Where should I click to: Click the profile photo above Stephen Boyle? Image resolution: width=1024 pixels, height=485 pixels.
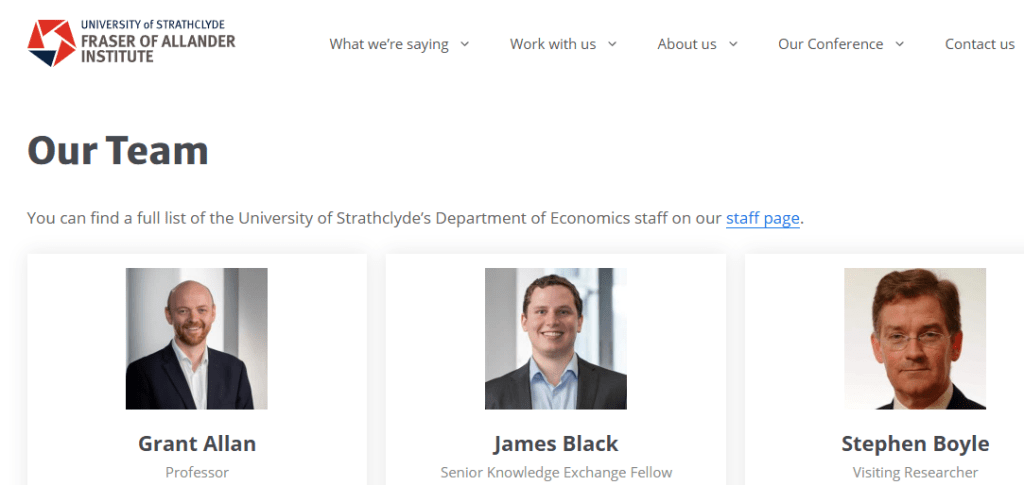pos(915,338)
